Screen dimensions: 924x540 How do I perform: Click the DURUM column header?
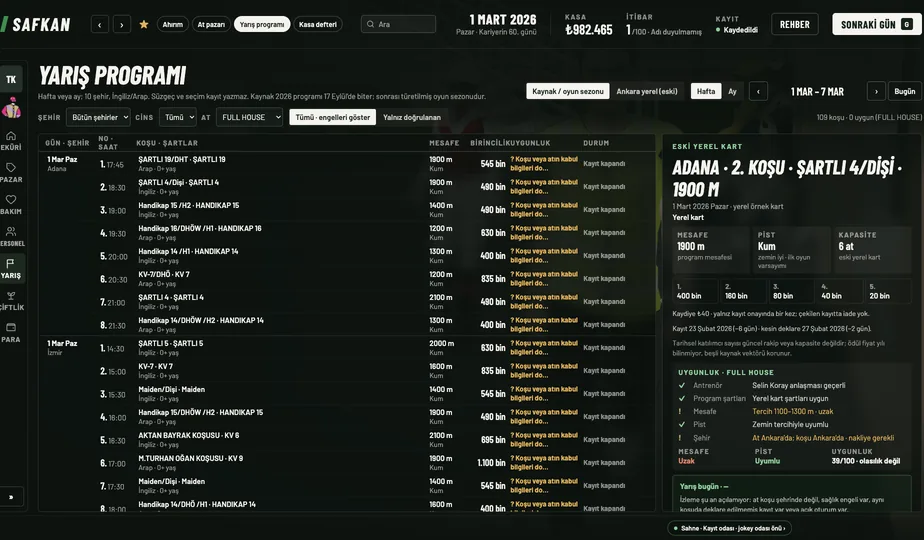point(596,143)
